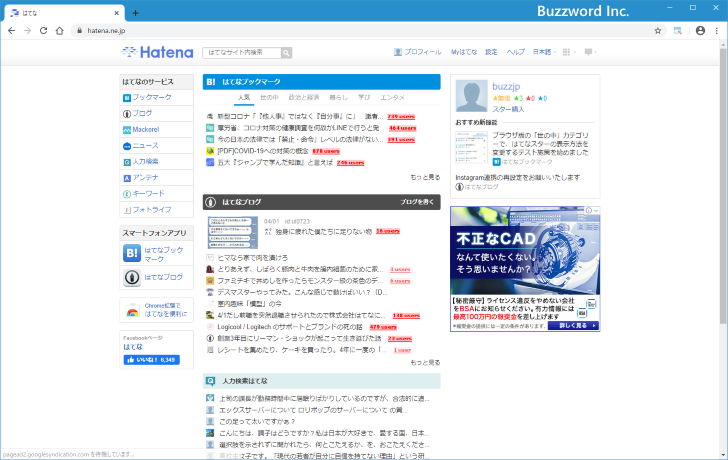
Task: Click もっと見る under bookmark list
Action: (x=425, y=177)
